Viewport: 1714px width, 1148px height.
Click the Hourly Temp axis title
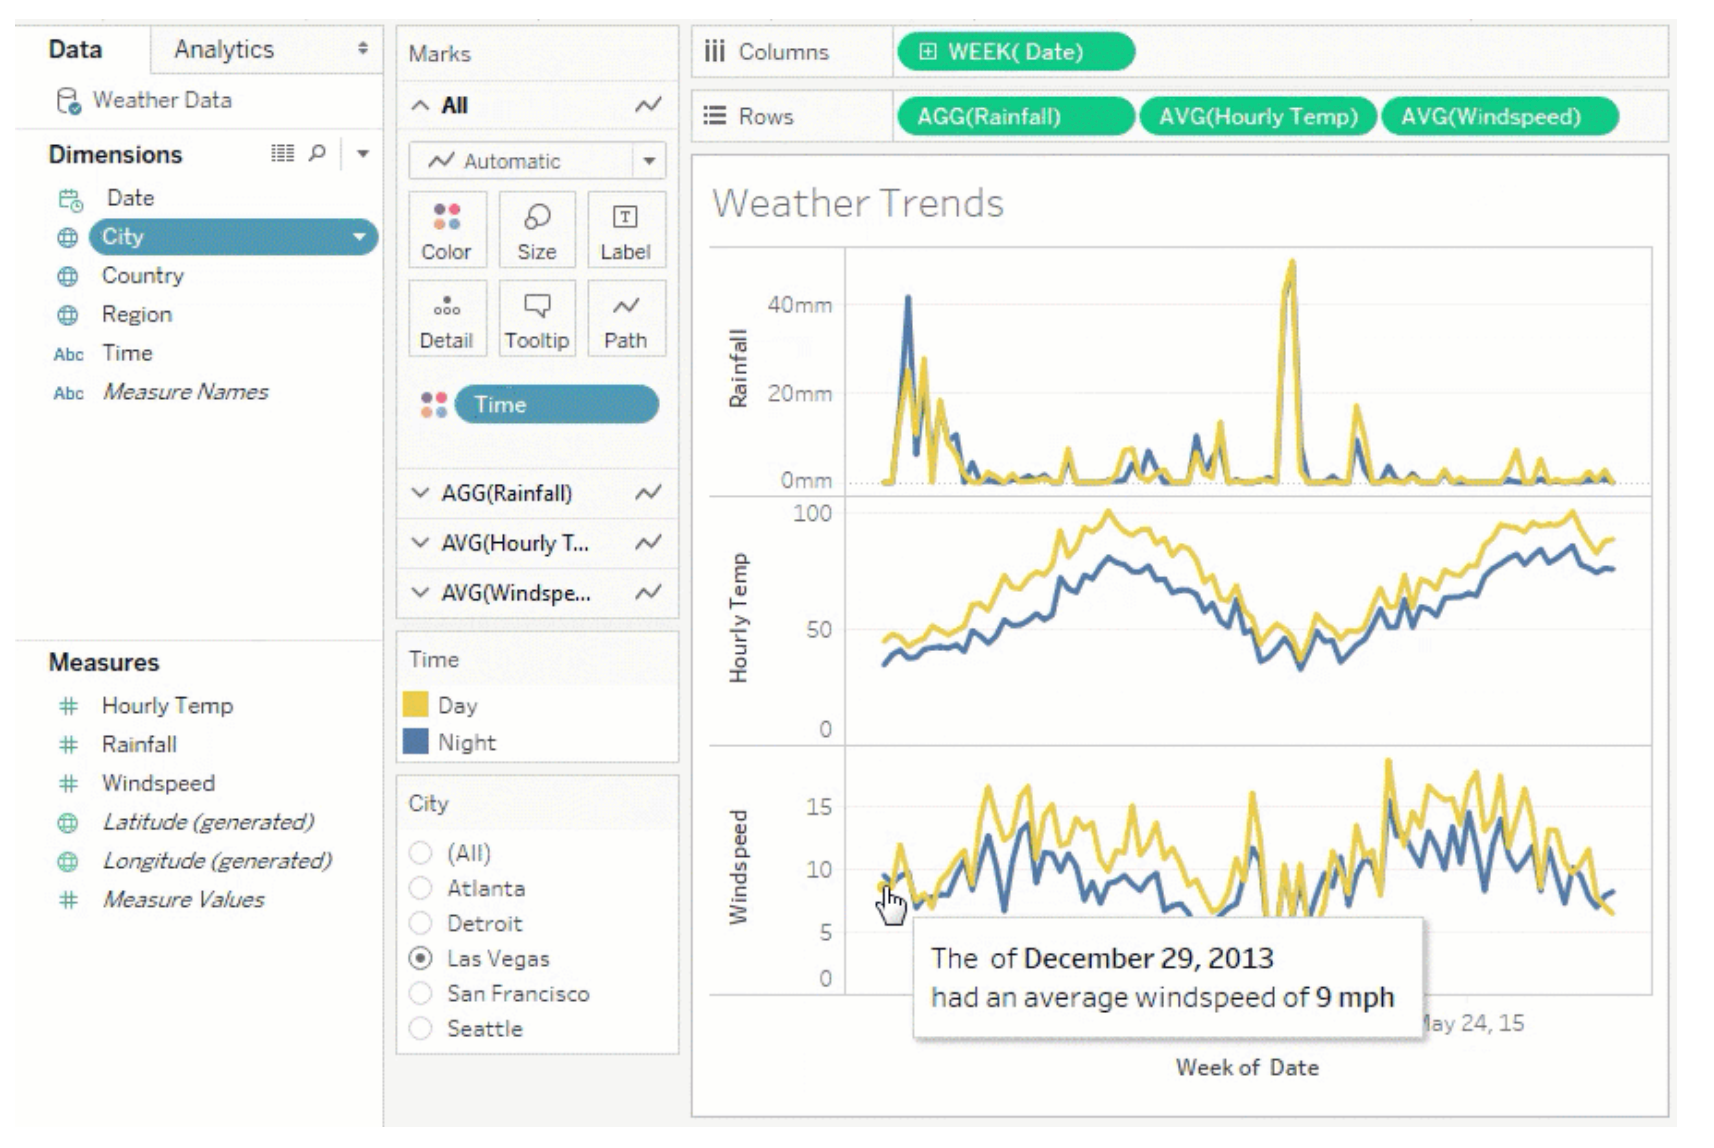pos(738,619)
